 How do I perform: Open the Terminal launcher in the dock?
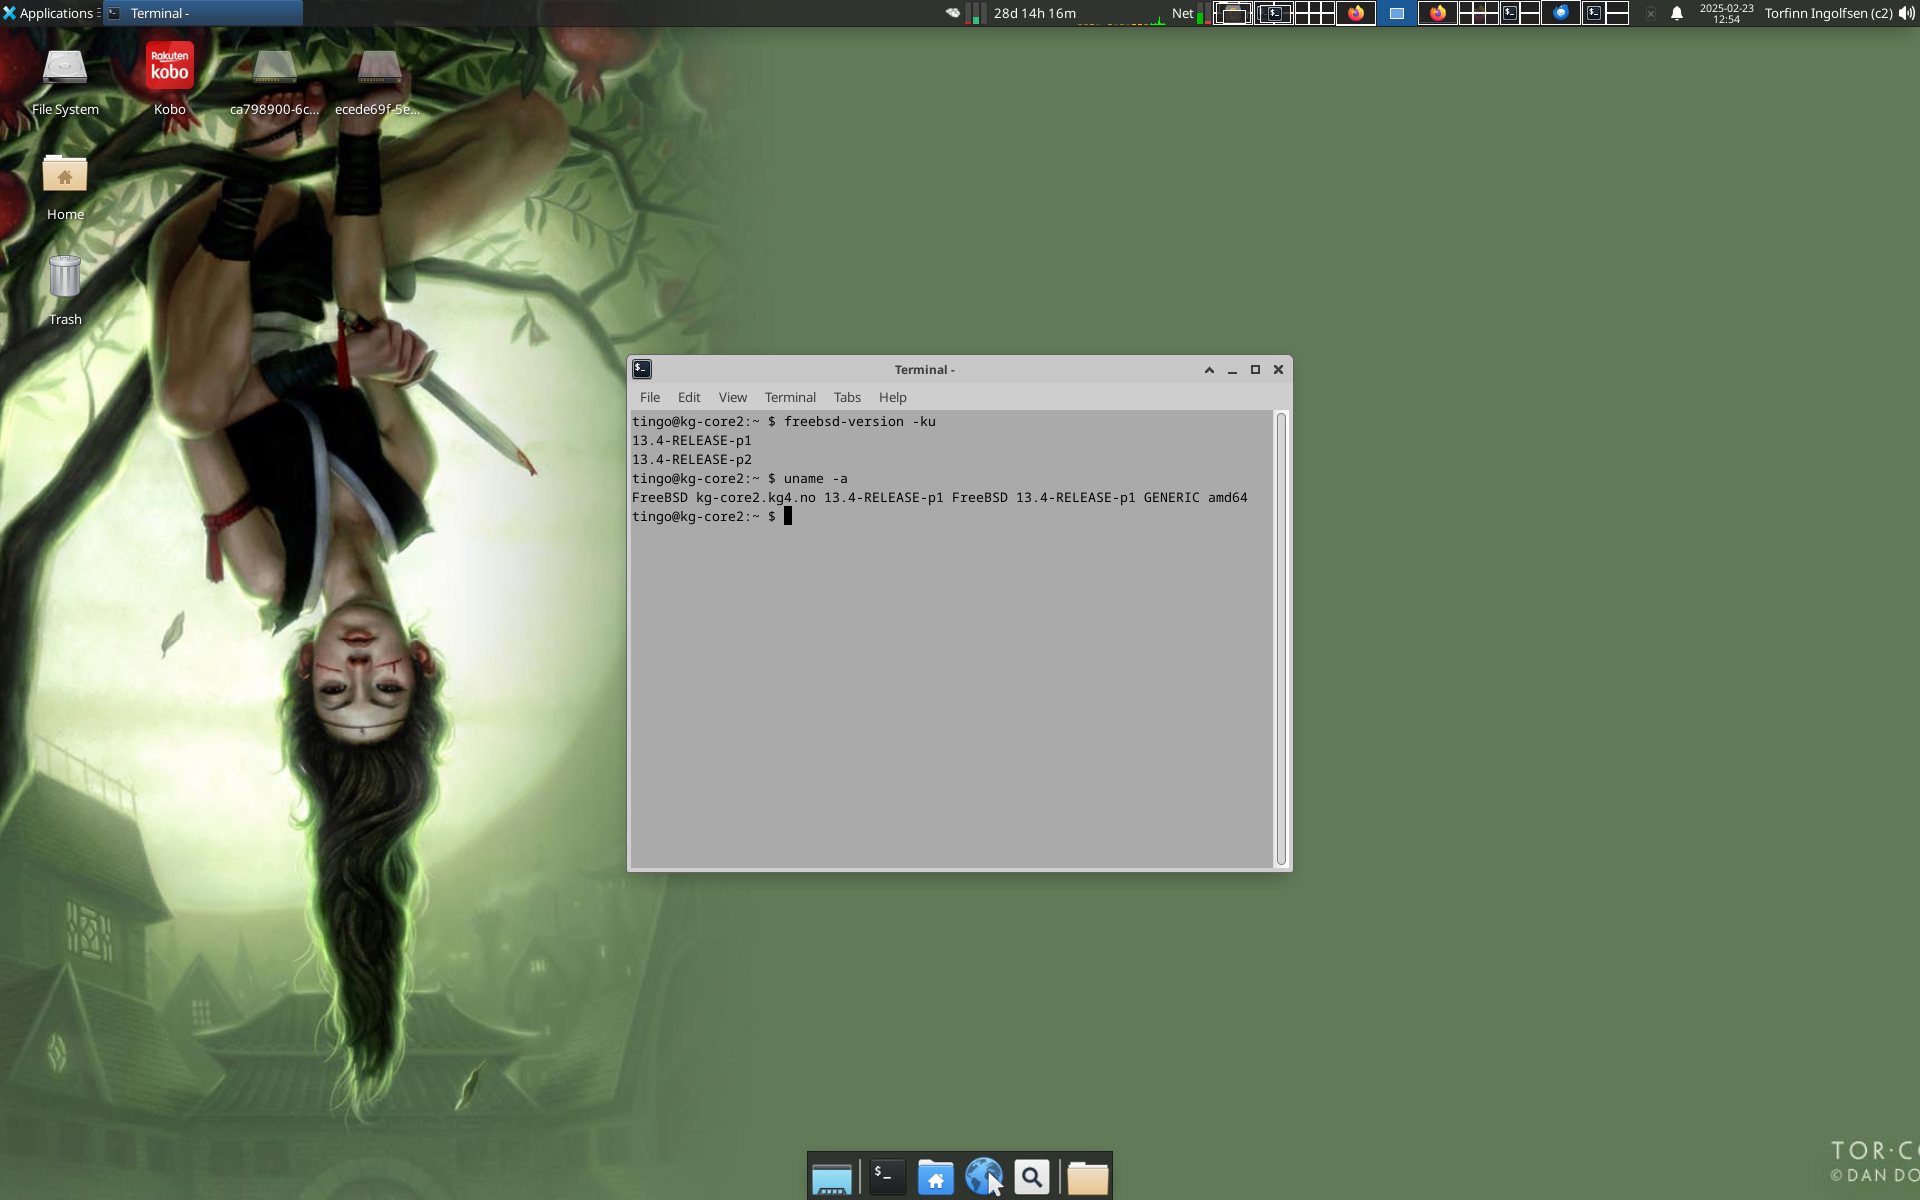(886, 1177)
